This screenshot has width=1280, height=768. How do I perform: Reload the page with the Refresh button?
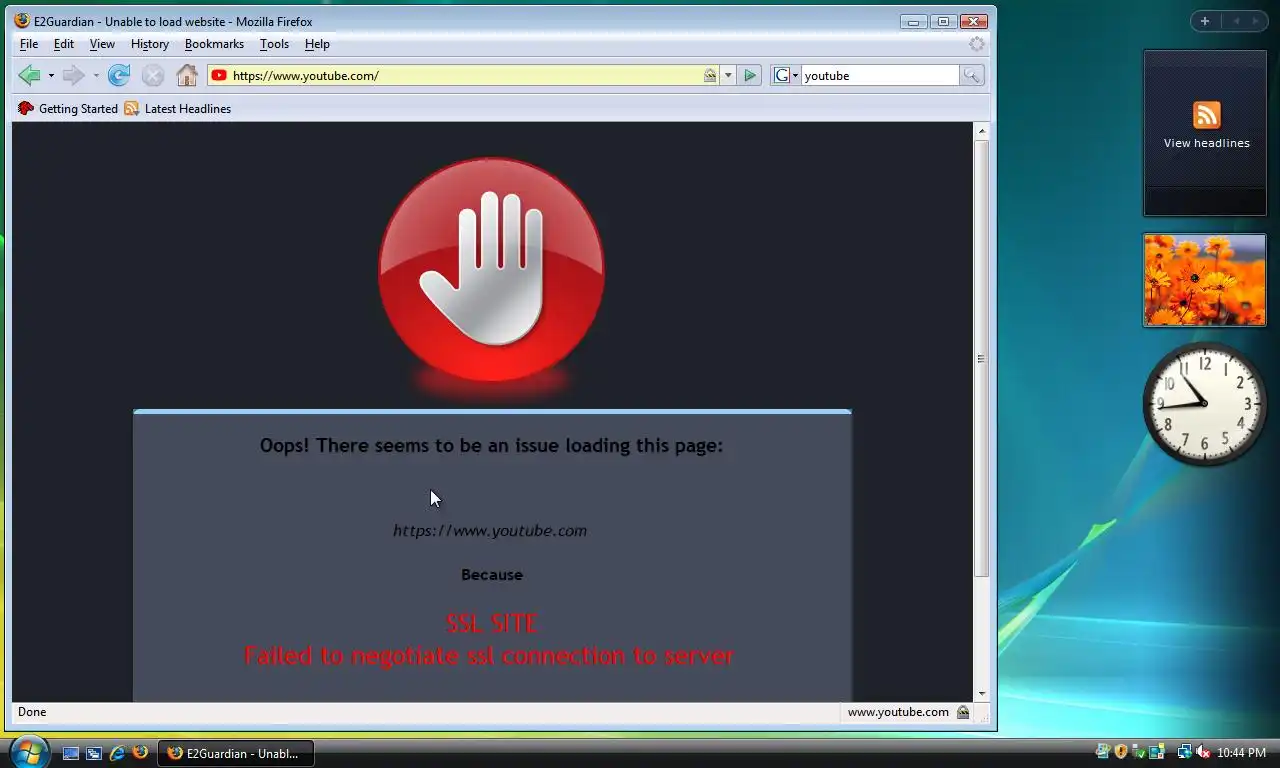click(119, 75)
